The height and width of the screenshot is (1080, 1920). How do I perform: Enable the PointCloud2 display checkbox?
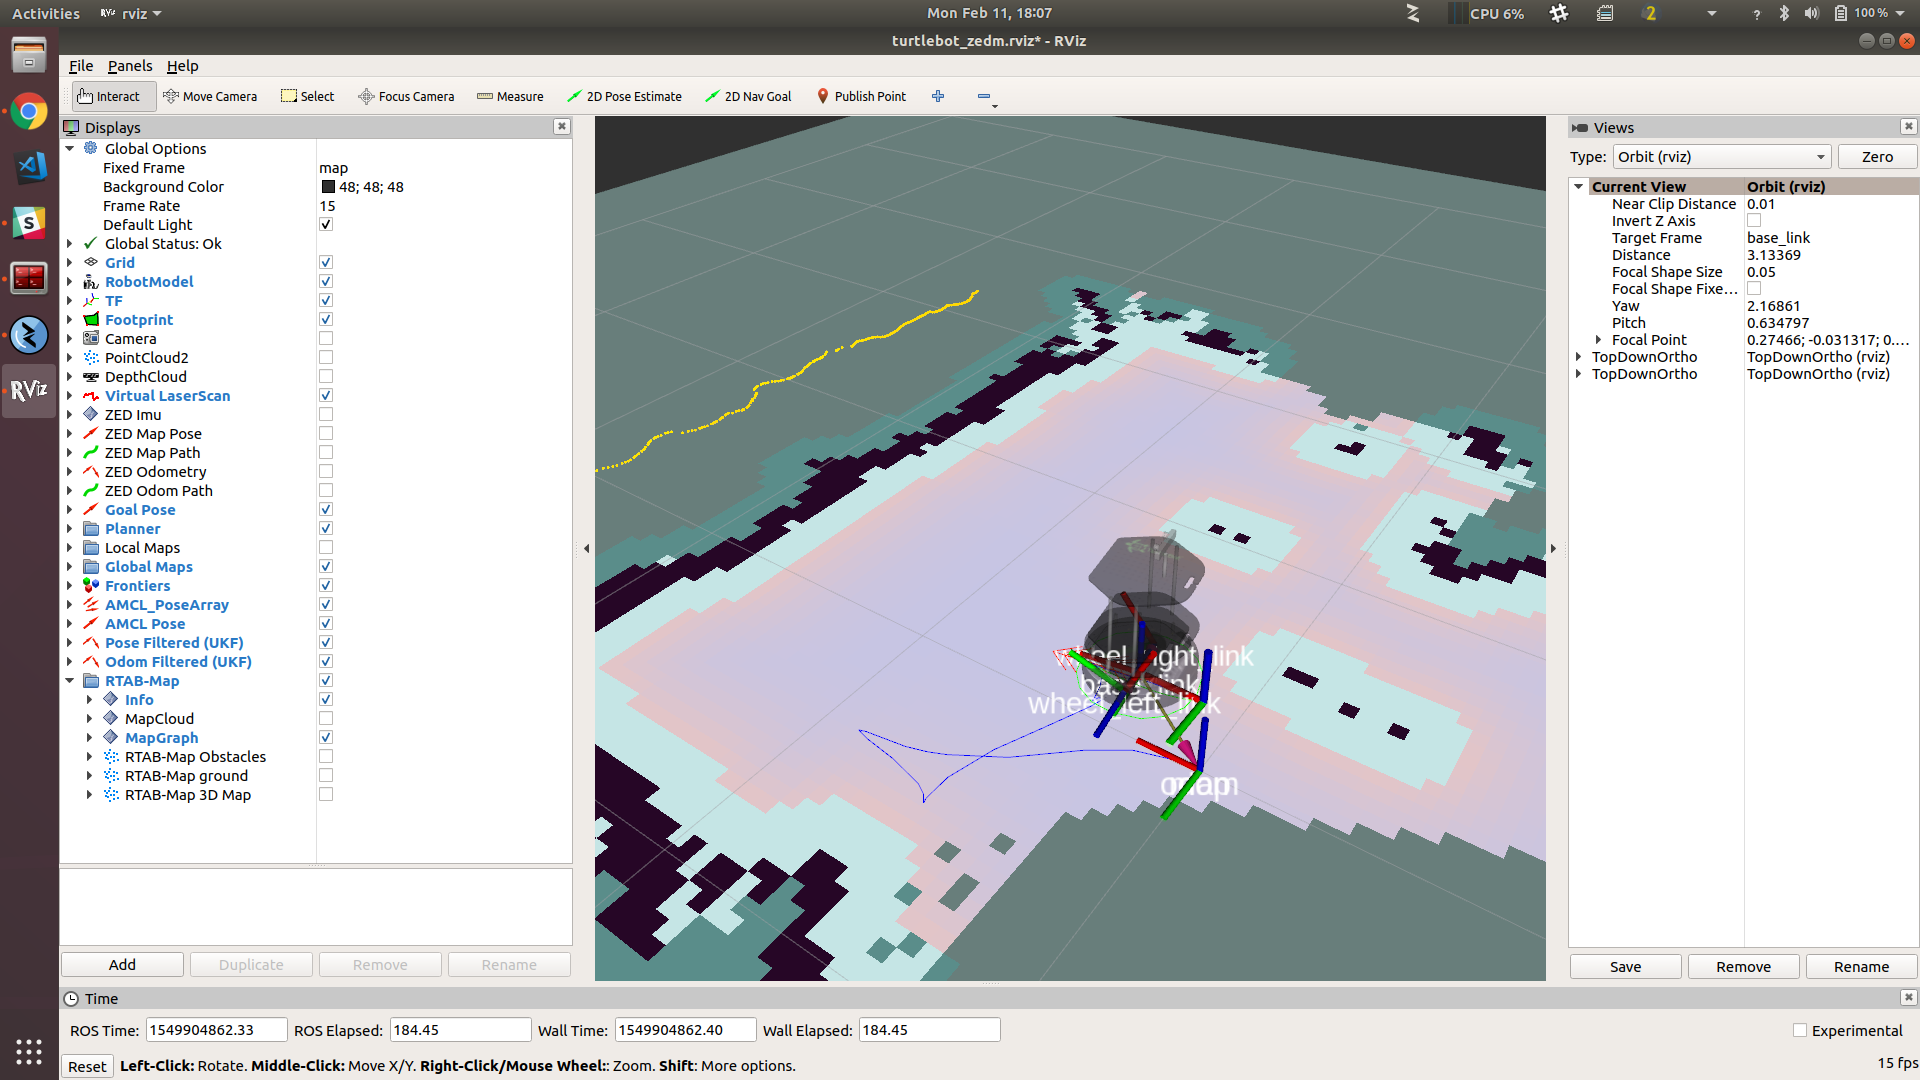coord(326,358)
